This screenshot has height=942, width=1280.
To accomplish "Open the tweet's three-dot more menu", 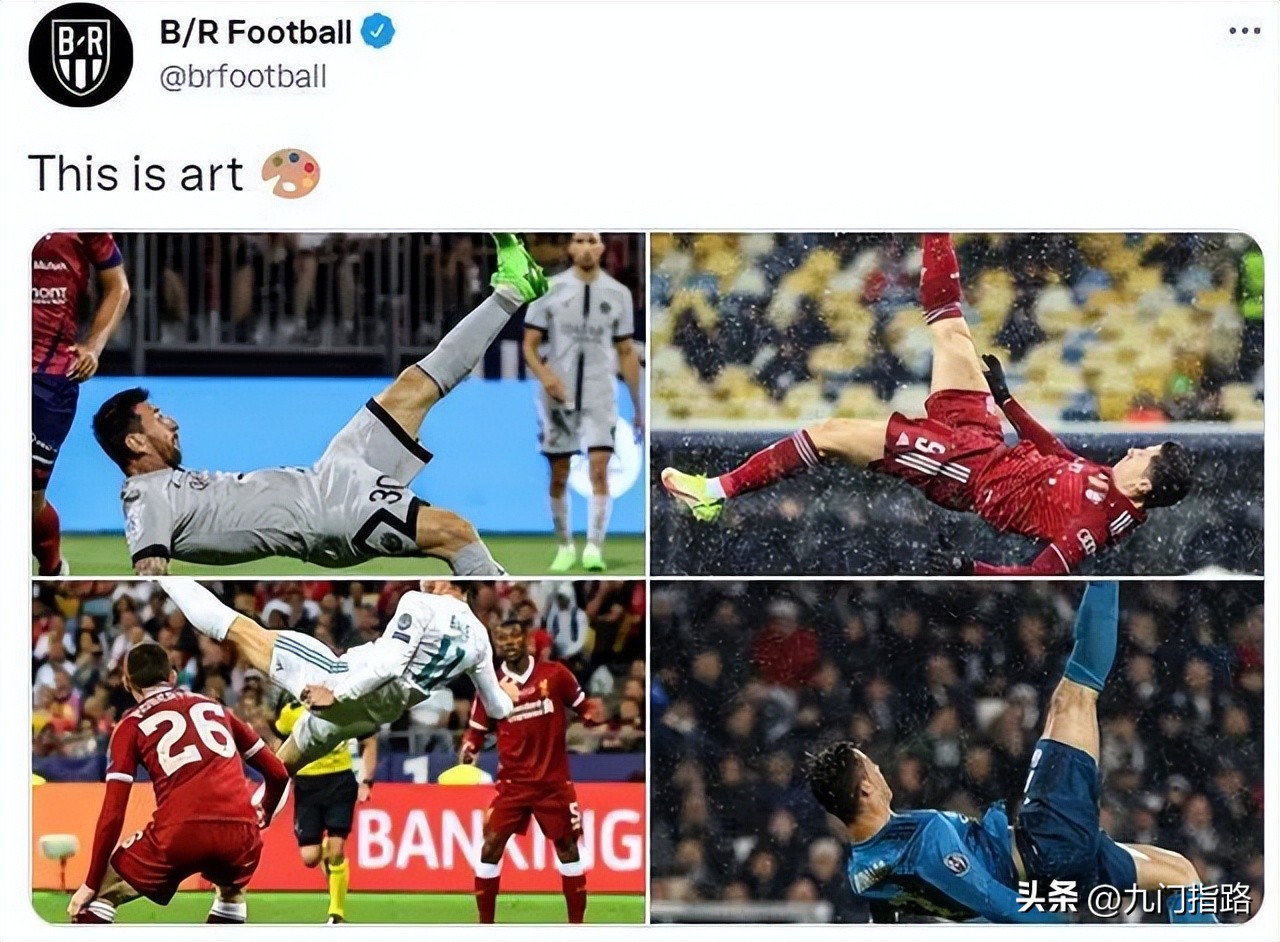I will 1244,31.
